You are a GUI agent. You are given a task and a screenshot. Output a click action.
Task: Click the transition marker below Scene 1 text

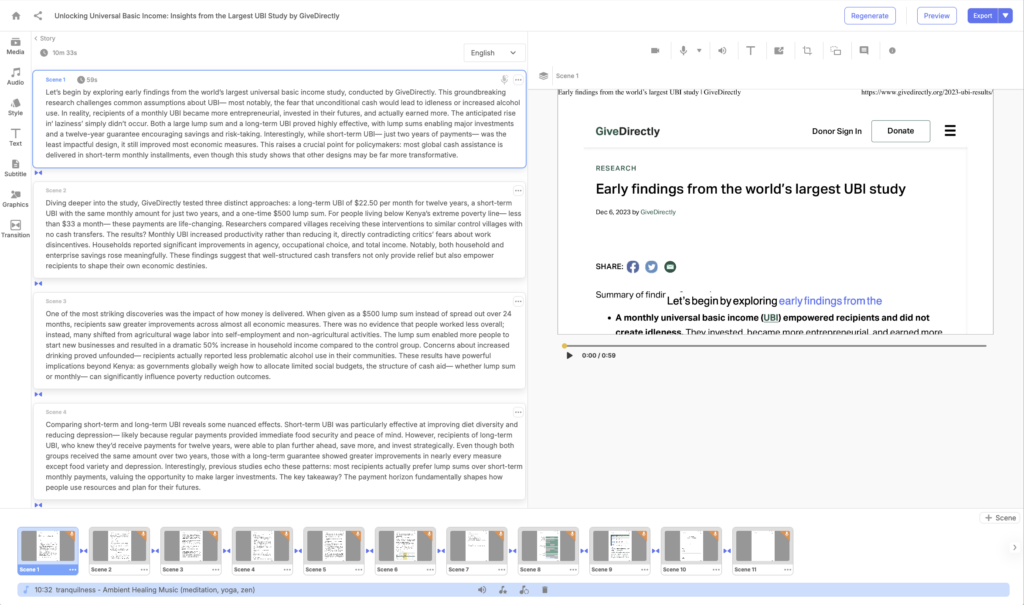tap(39, 173)
